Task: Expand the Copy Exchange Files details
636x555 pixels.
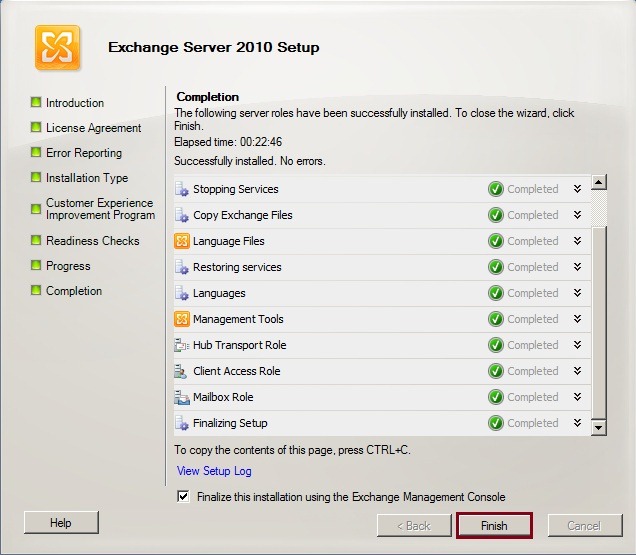Action: tap(577, 215)
